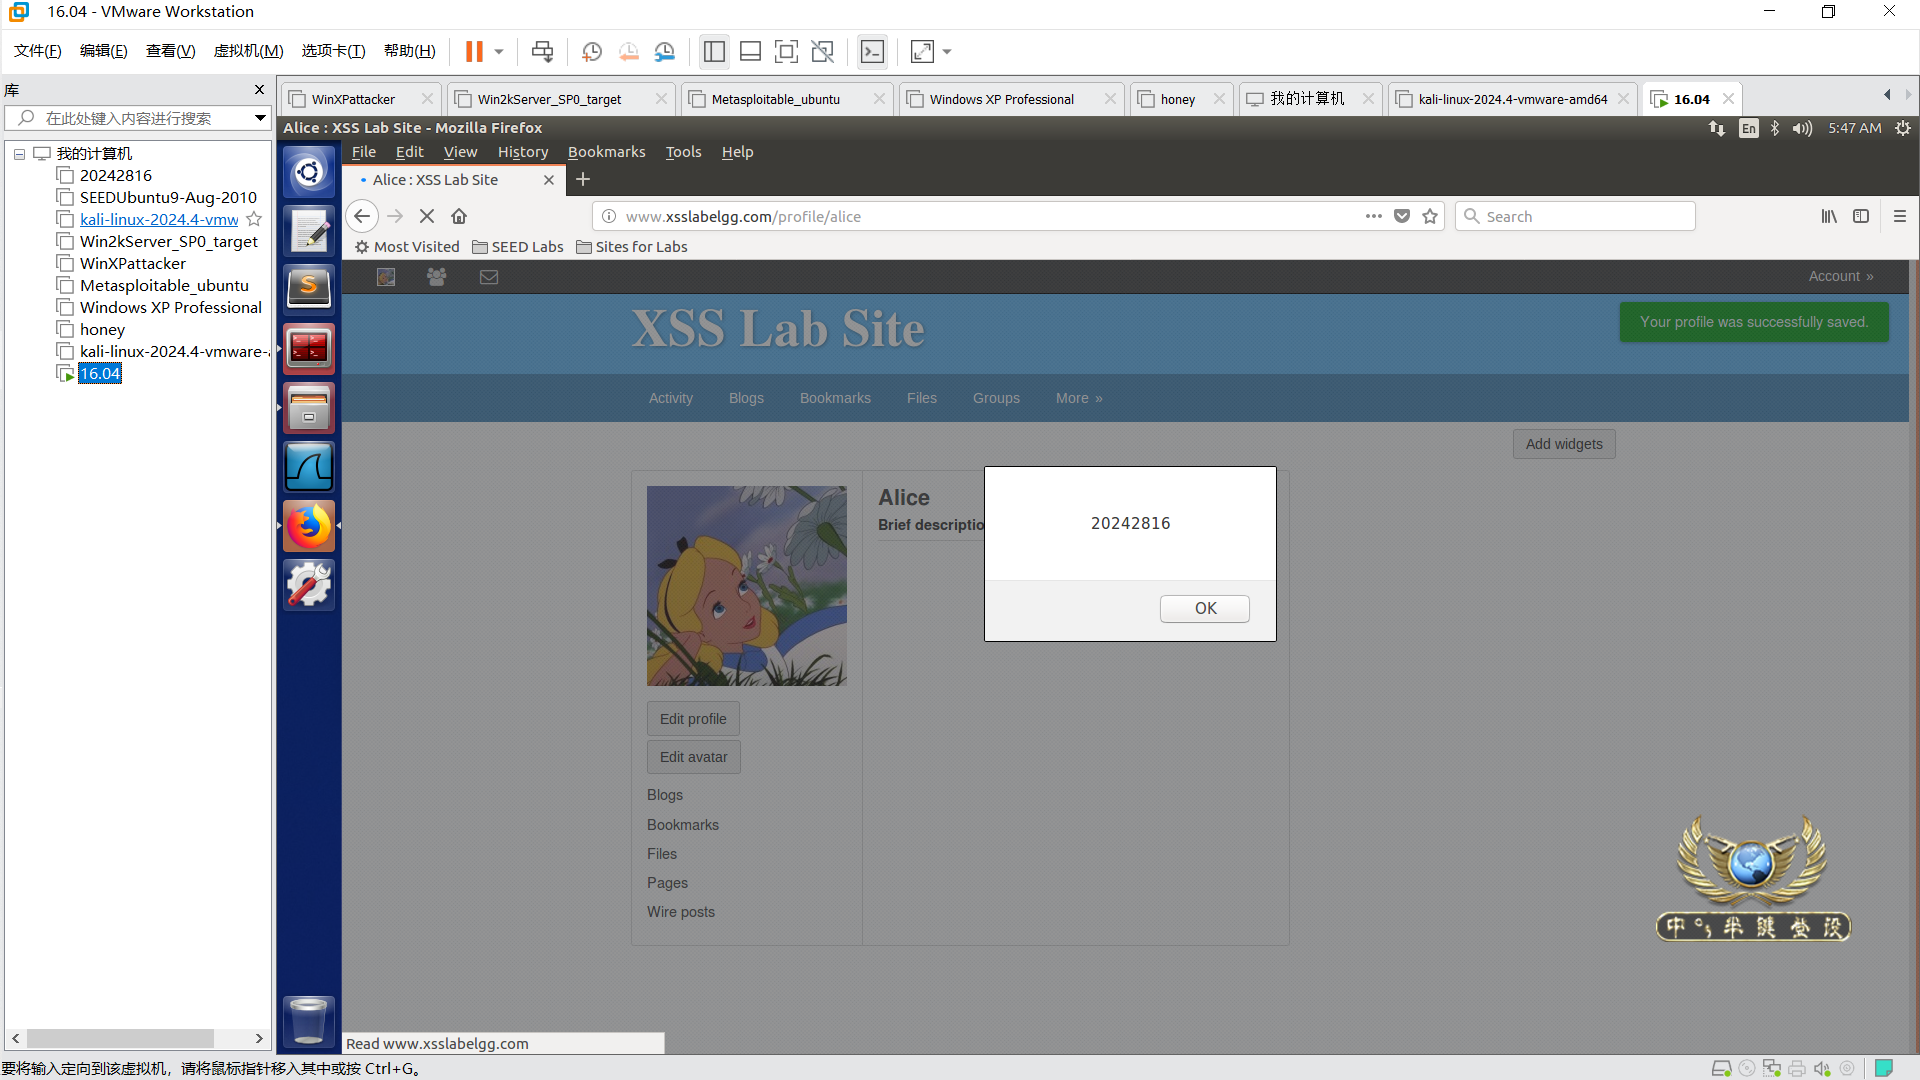Open Firefox hamburger menu

click(x=1900, y=216)
